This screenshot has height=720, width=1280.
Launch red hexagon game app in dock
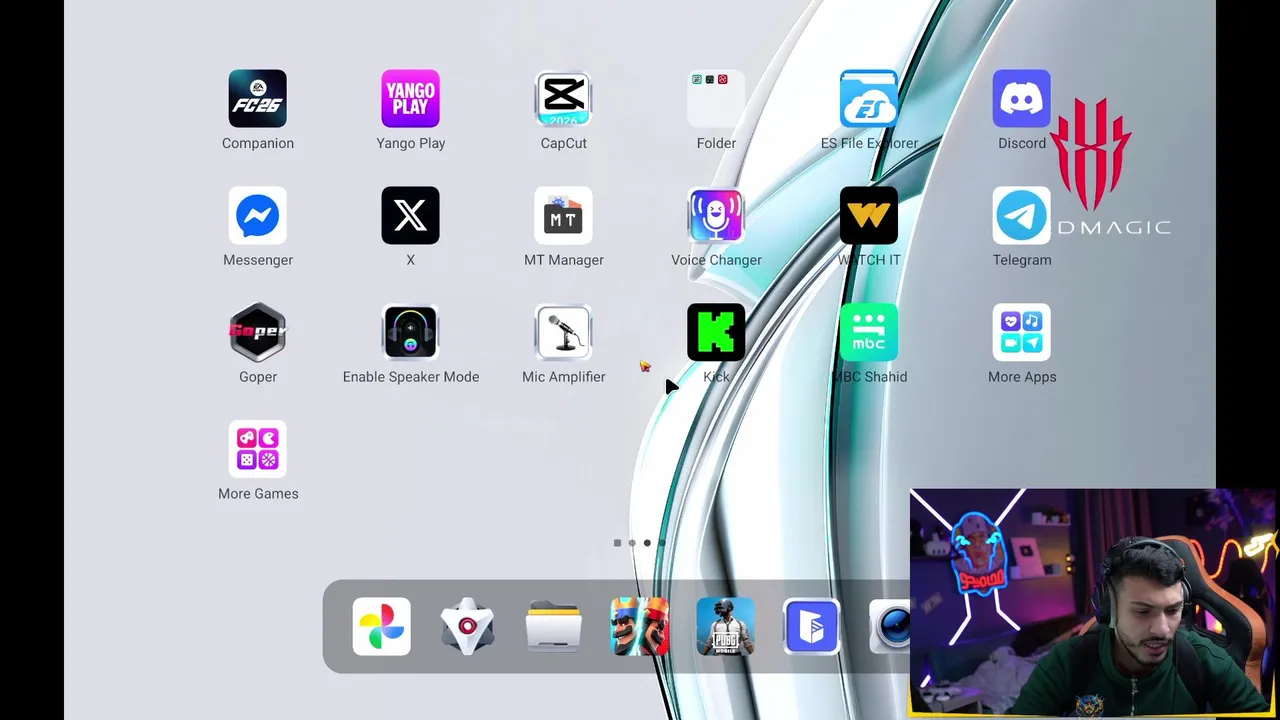(x=467, y=627)
